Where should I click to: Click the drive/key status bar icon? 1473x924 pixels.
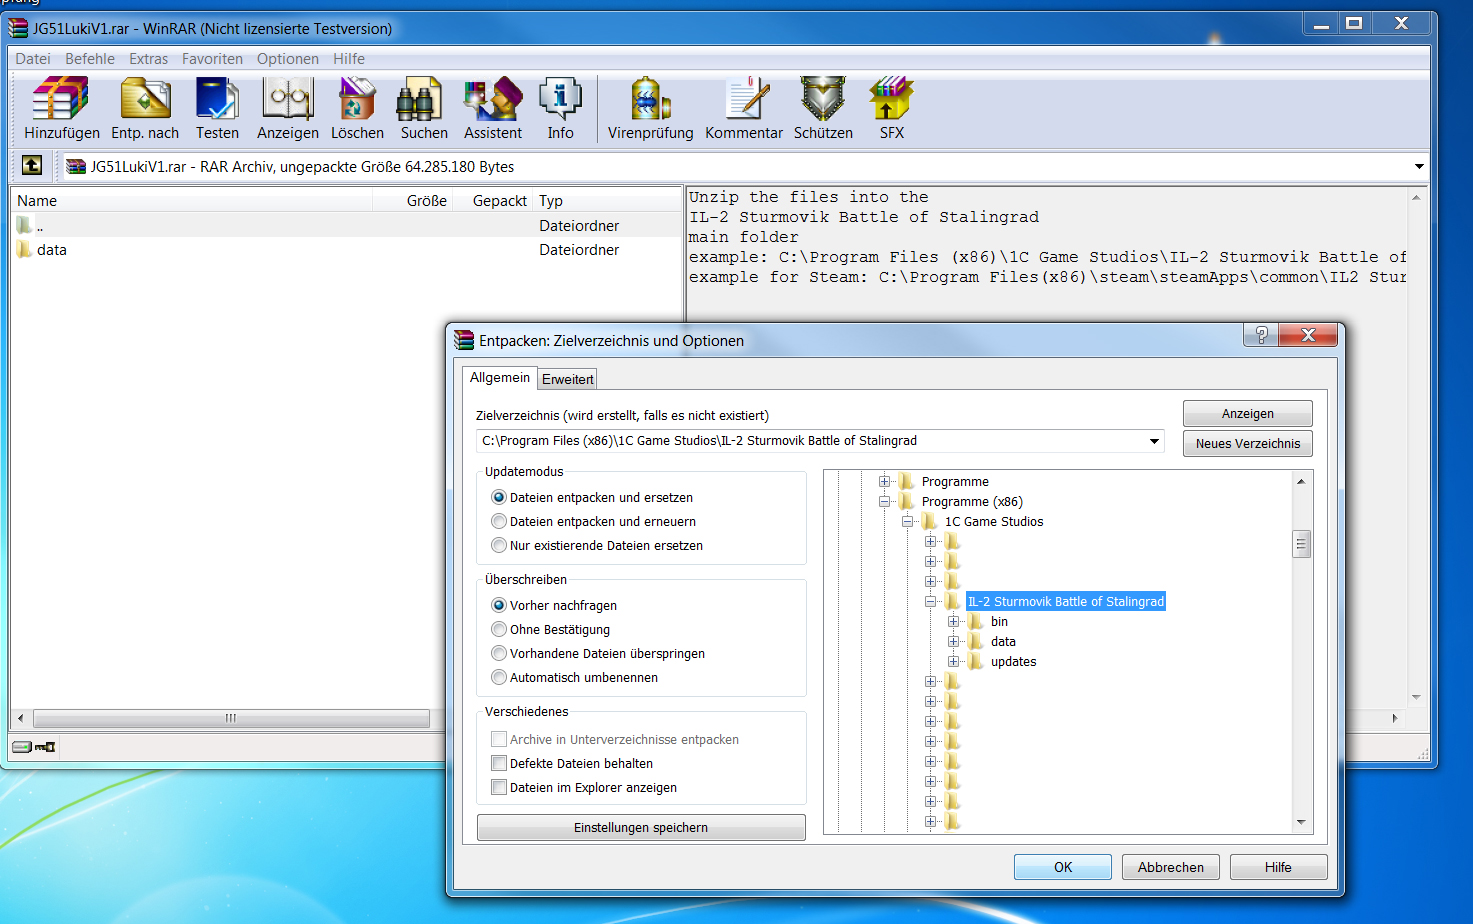[x=33, y=746]
